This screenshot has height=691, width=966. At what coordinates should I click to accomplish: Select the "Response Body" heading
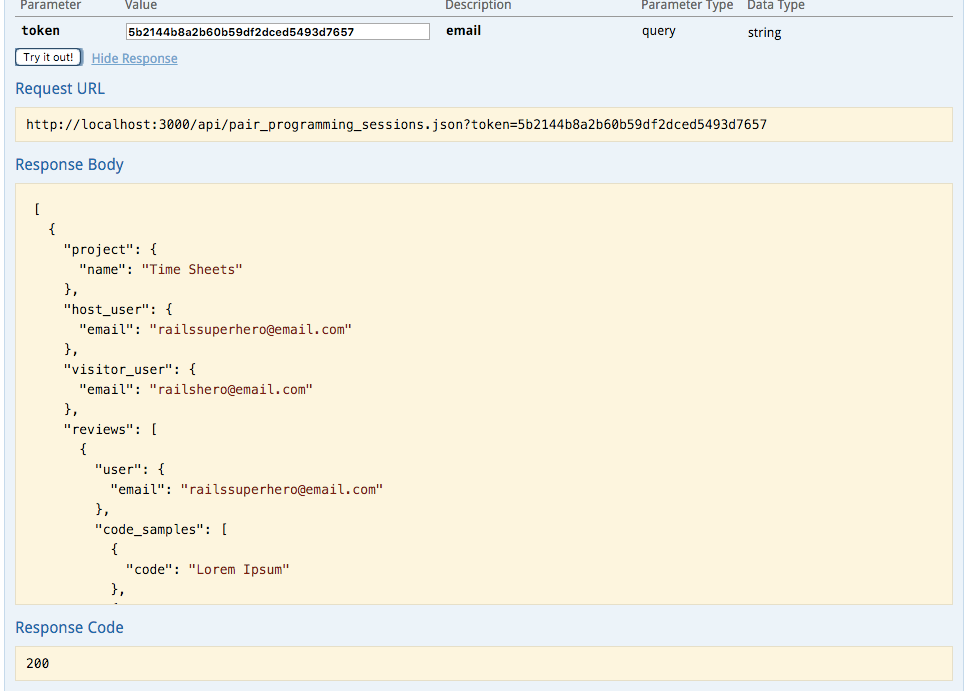point(69,164)
